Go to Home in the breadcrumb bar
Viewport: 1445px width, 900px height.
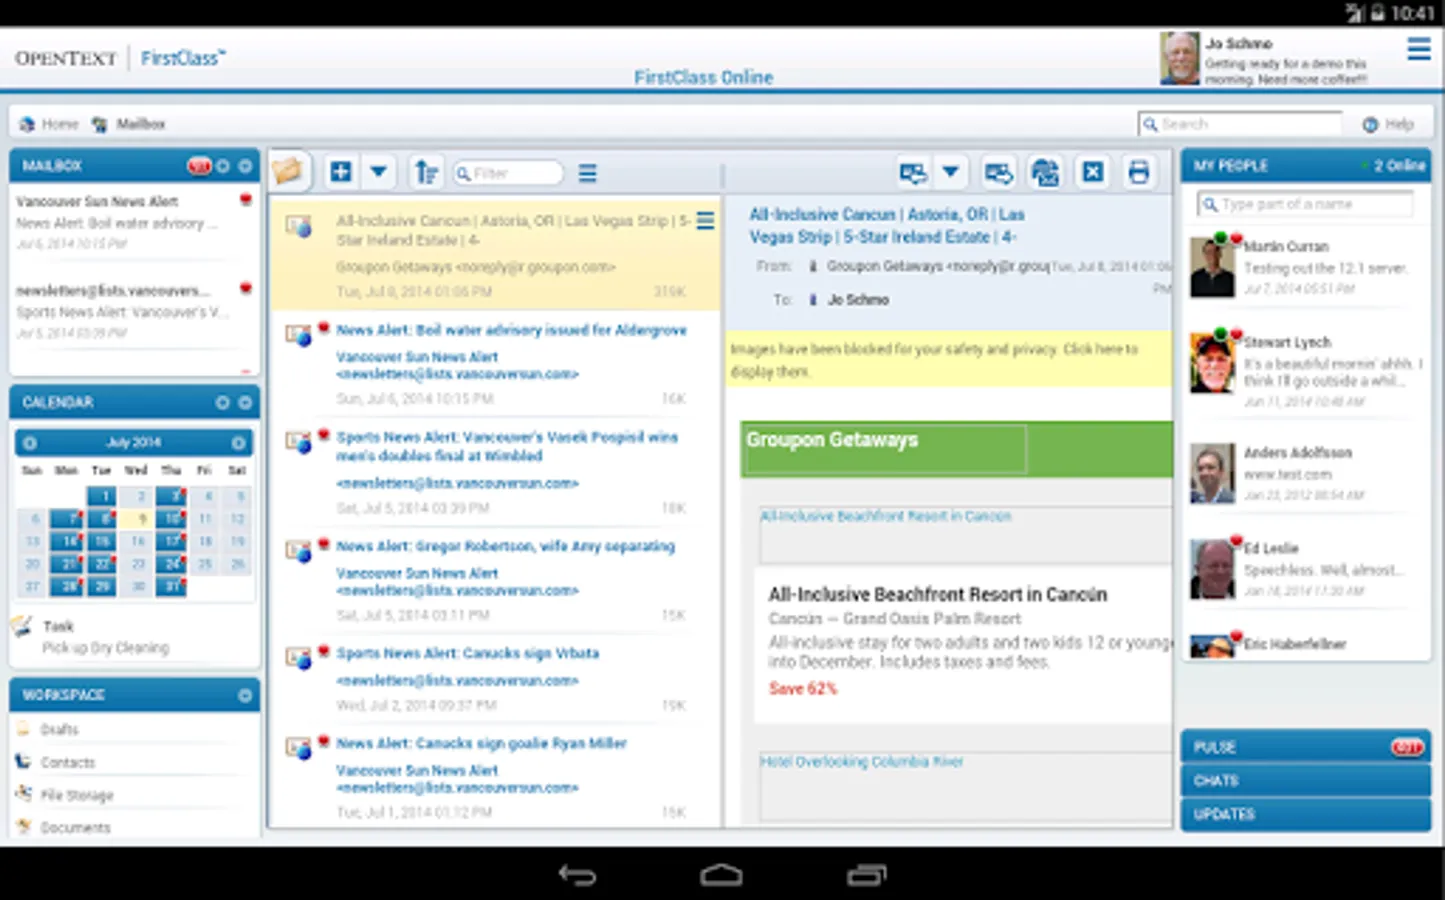click(49, 124)
